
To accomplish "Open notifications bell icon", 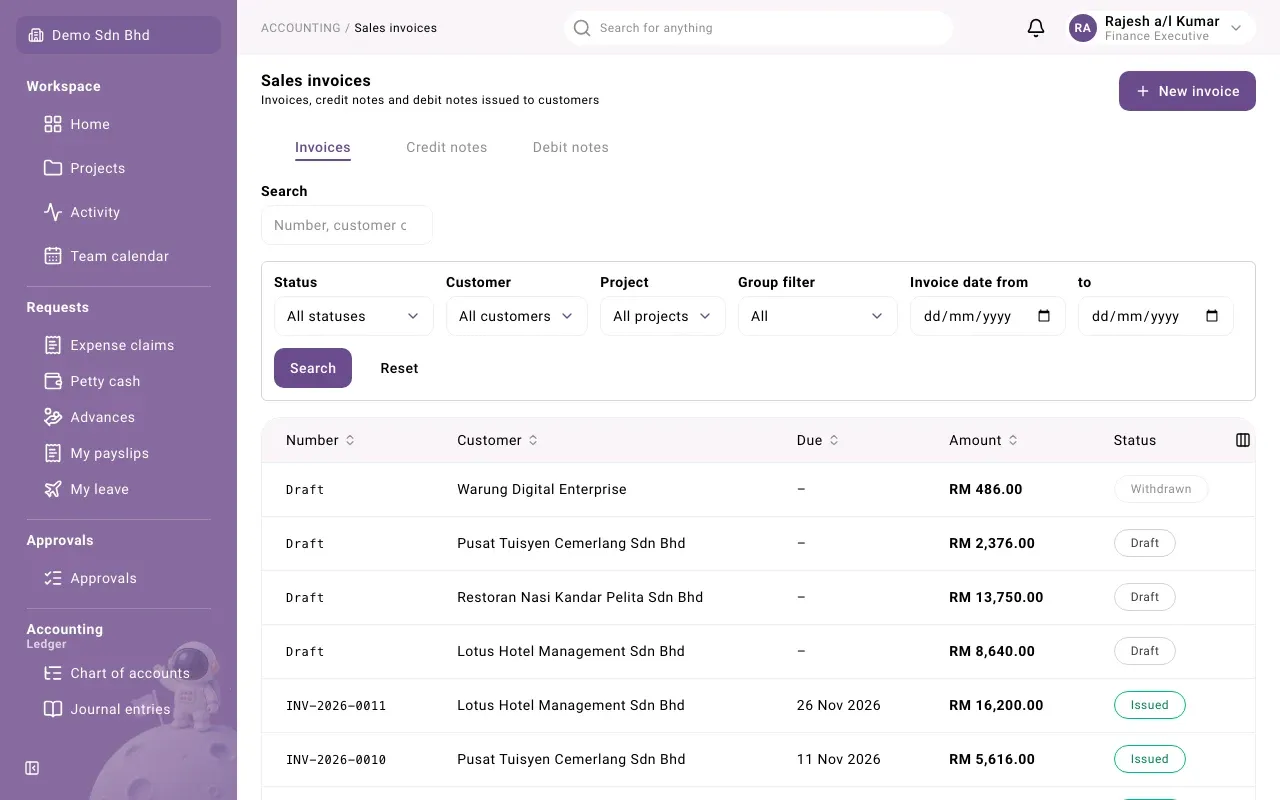I will 1036,28.
